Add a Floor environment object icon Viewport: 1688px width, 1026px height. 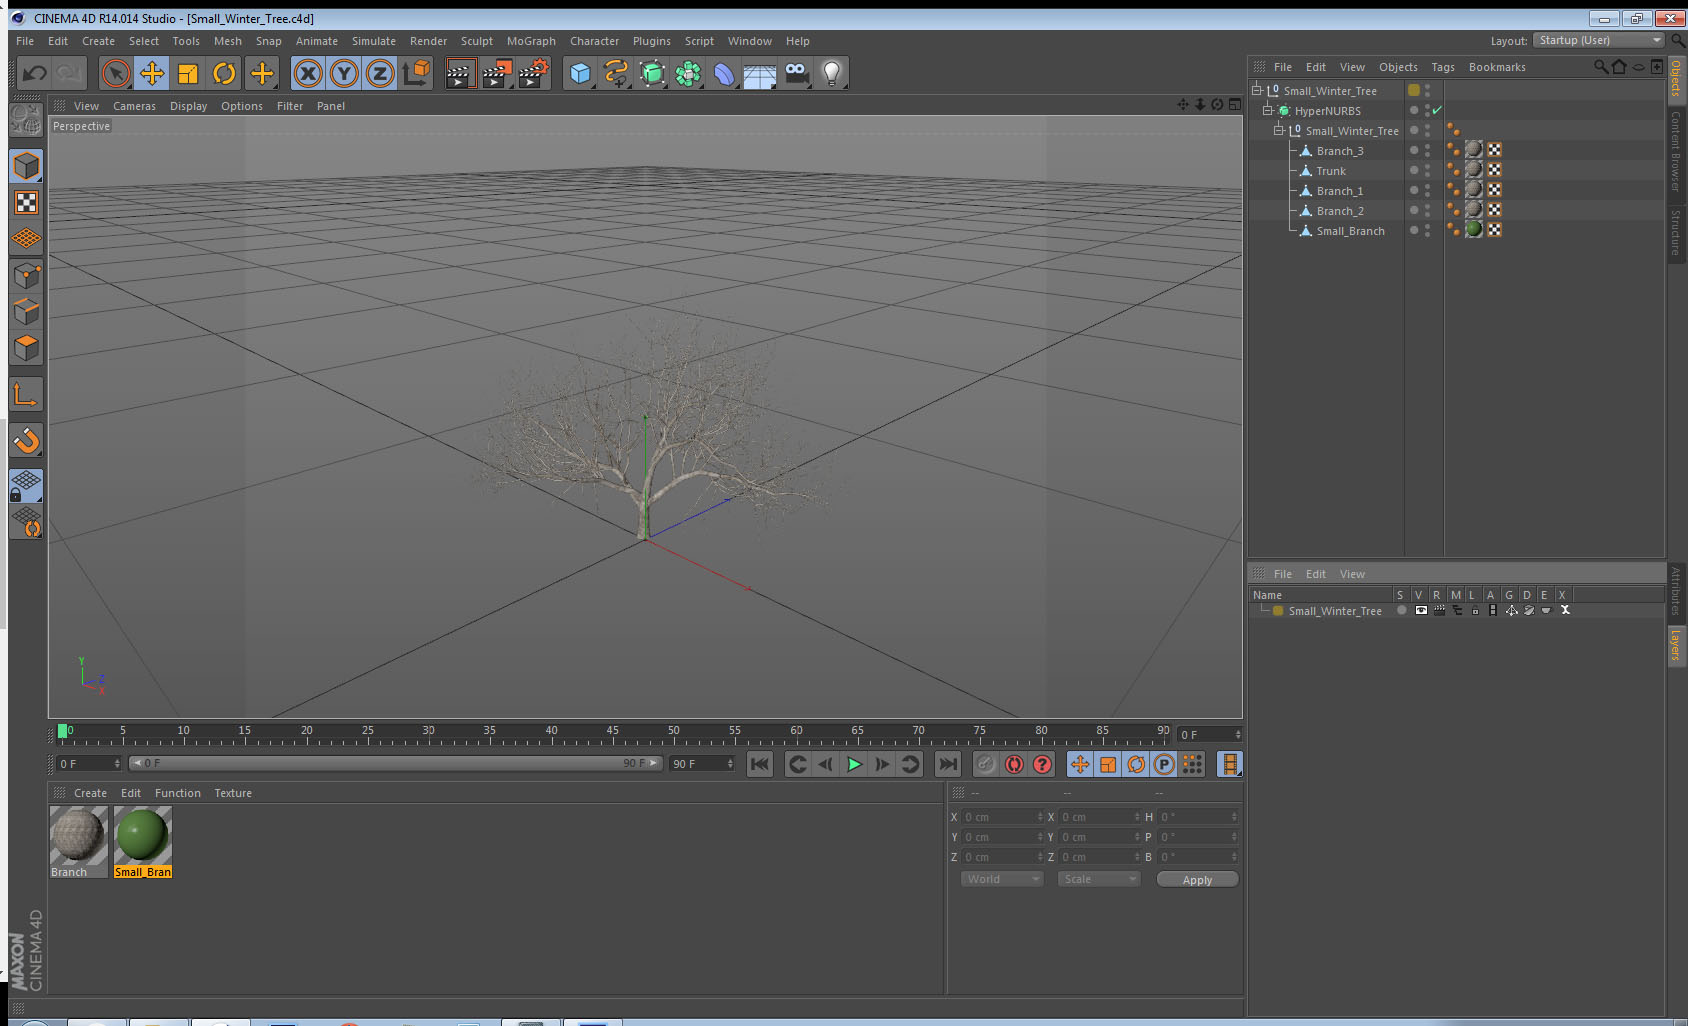[760, 73]
